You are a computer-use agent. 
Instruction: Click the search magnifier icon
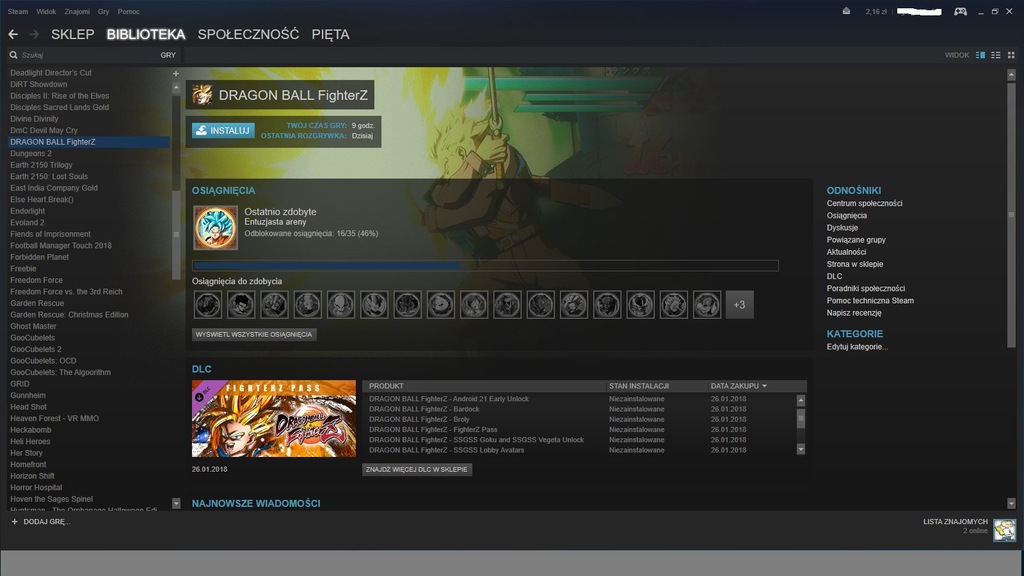tap(13, 56)
